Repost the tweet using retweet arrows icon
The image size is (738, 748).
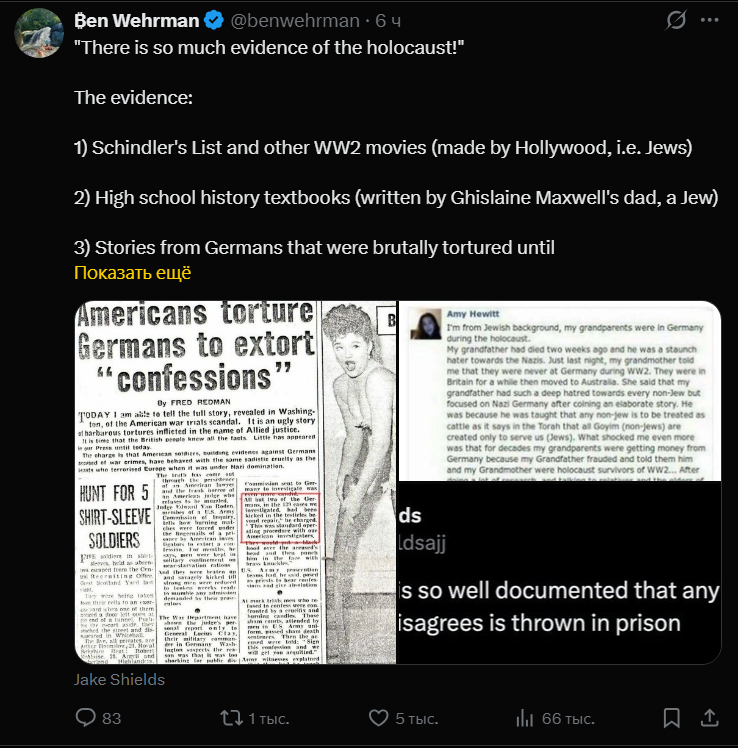pyautogui.click(x=231, y=718)
